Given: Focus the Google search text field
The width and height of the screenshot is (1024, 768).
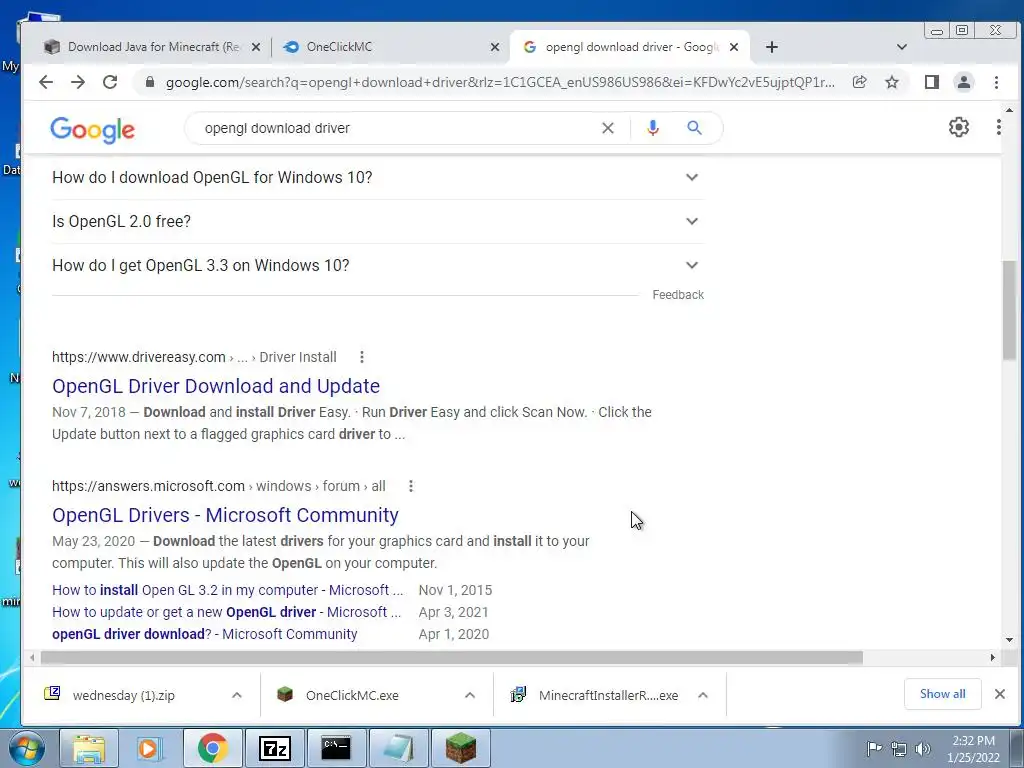Looking at the screenshot, I should coord(392,128).
